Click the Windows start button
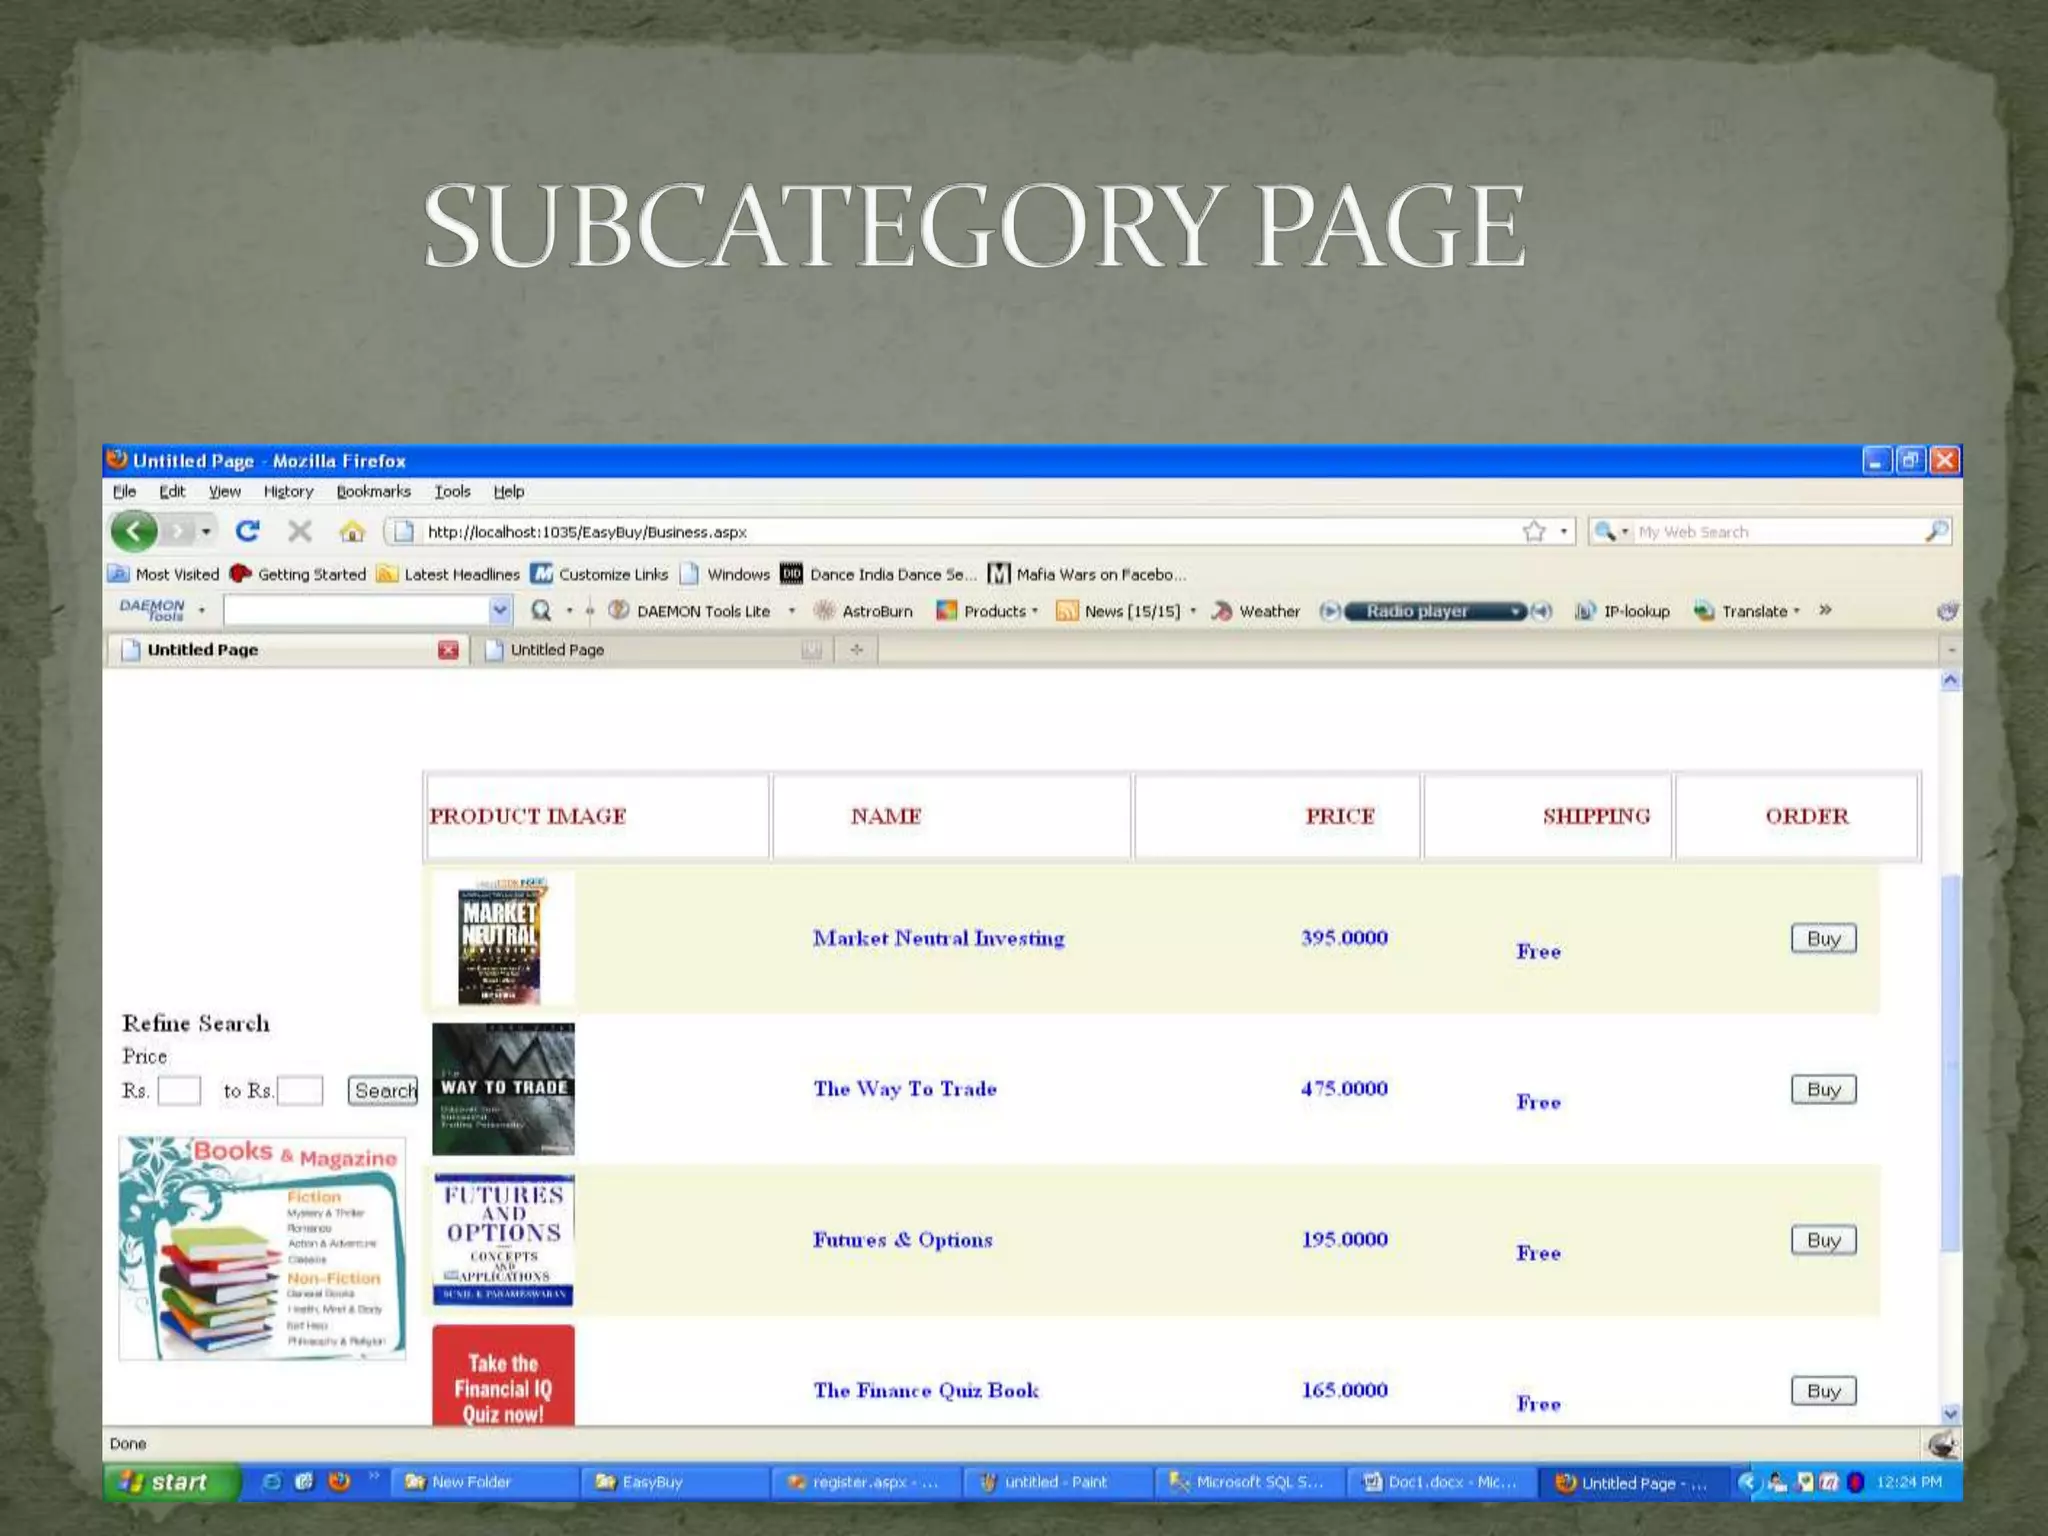 170,1482
